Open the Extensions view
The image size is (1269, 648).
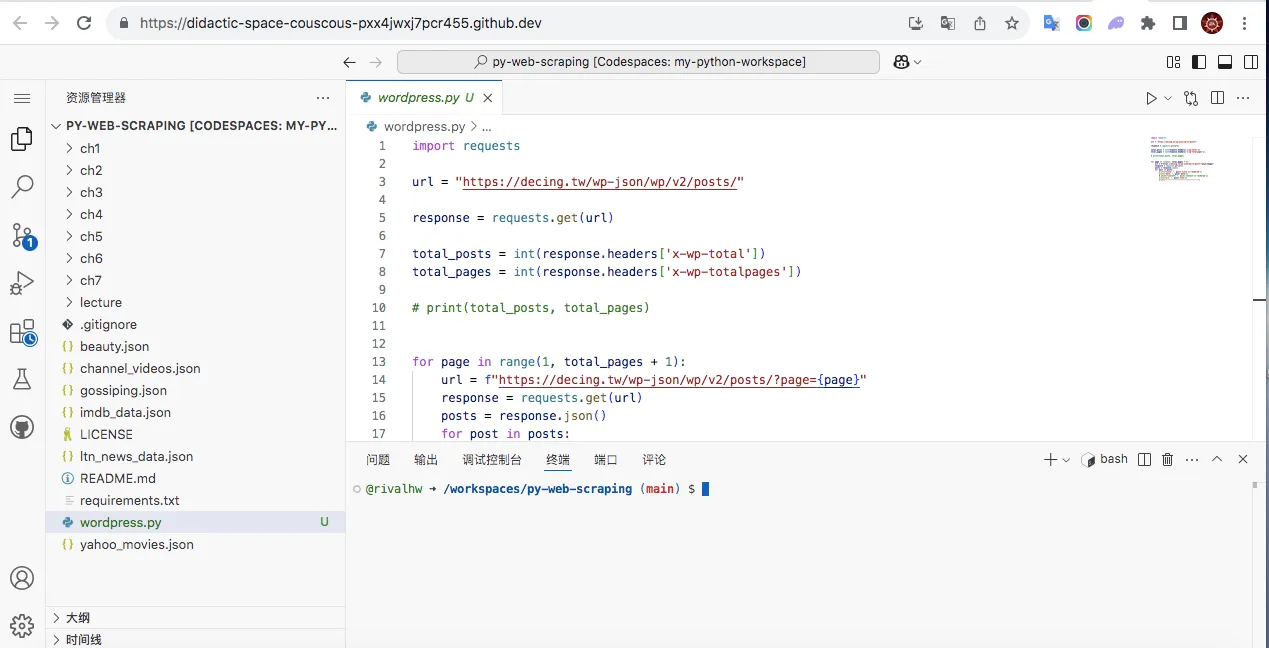[x=22, y=333]
